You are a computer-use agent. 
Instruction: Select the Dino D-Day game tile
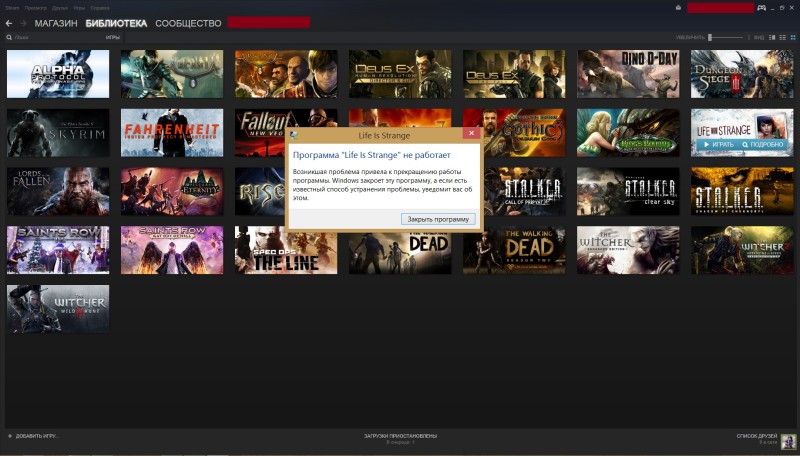click(628, 74)
